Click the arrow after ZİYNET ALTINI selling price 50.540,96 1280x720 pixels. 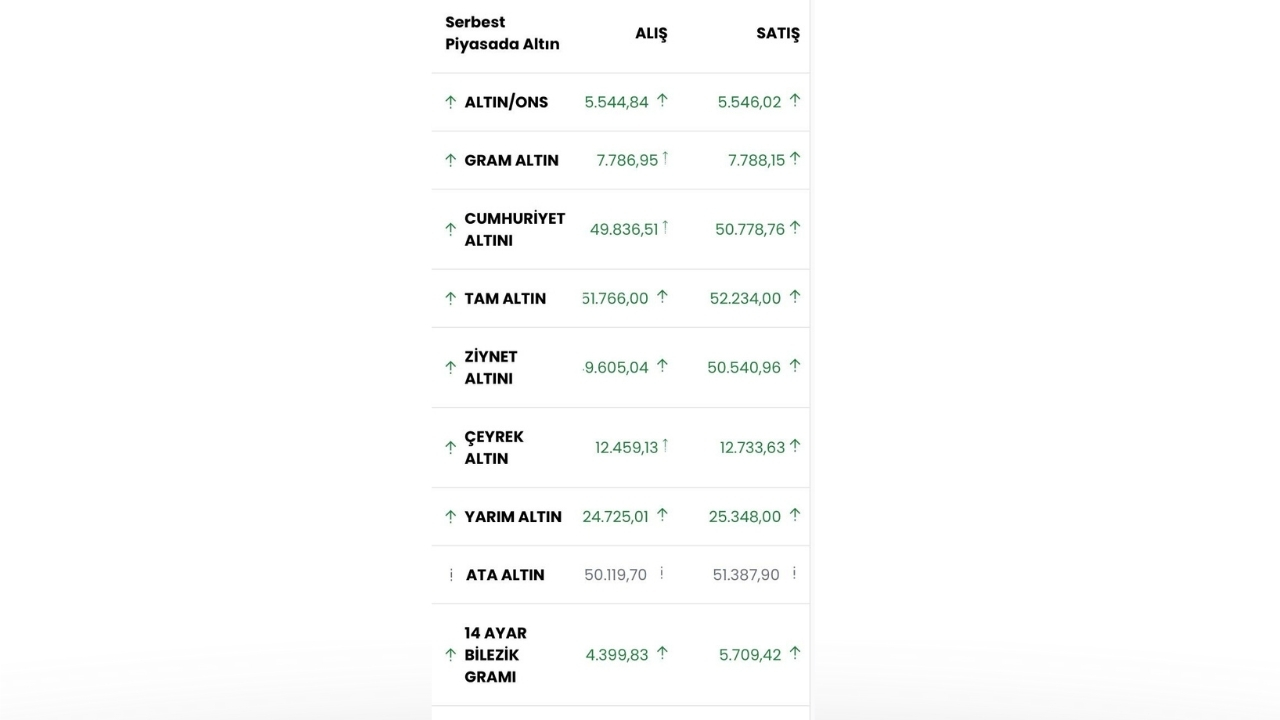[x=795, y=366]
